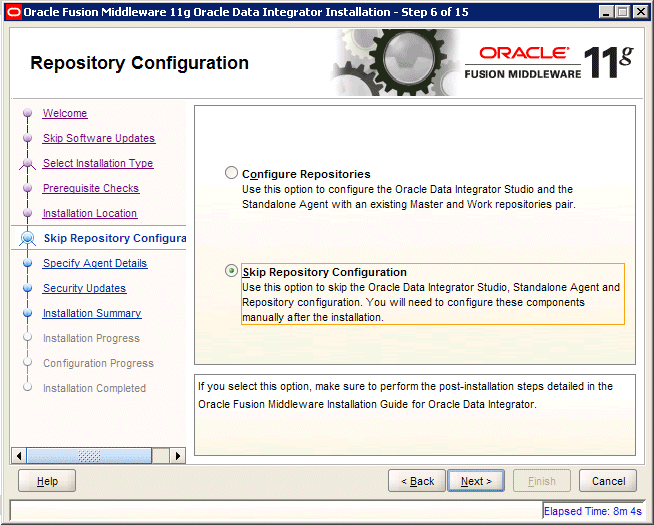Click the Oracle icon in title bar
The image size is (654, 525).
(x=14, y=12)
